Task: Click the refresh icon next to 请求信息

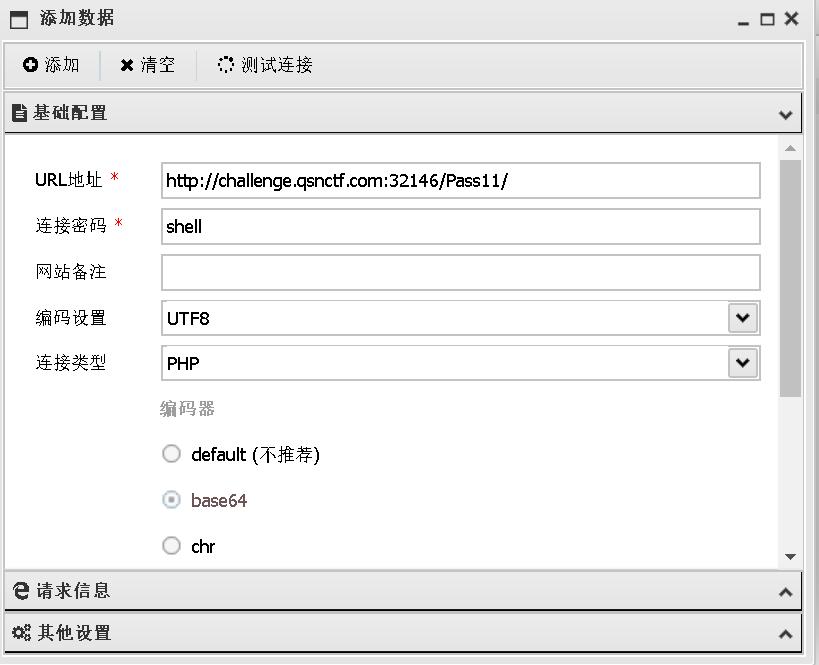Action: pyautogui.click(x=21, y=590)
